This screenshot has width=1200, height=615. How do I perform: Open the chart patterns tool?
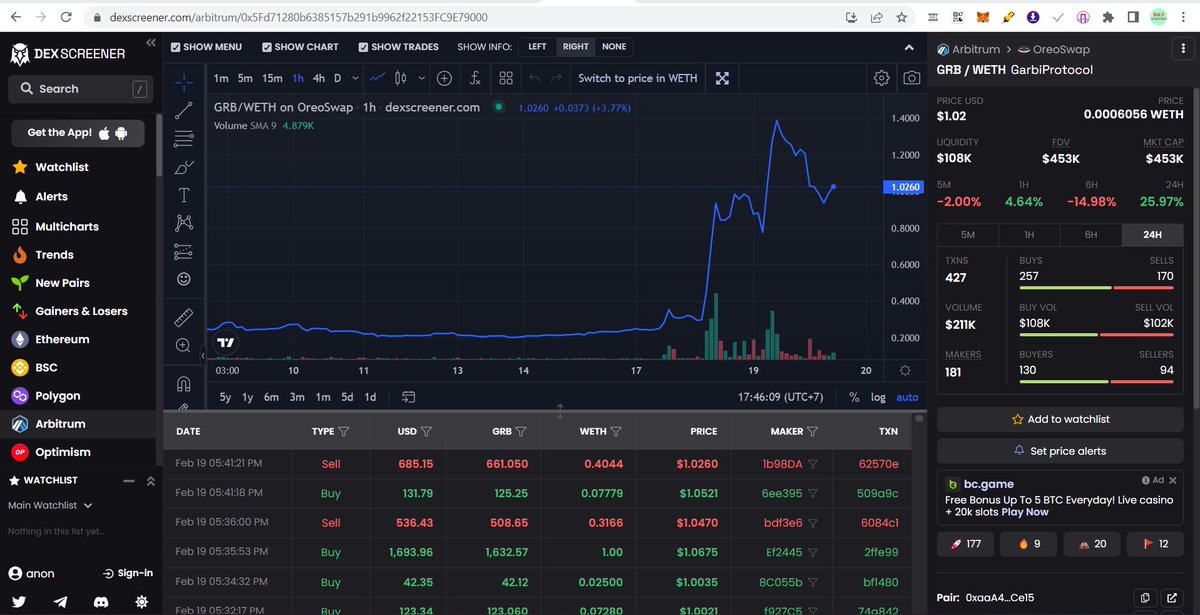[x=184, y=222]
